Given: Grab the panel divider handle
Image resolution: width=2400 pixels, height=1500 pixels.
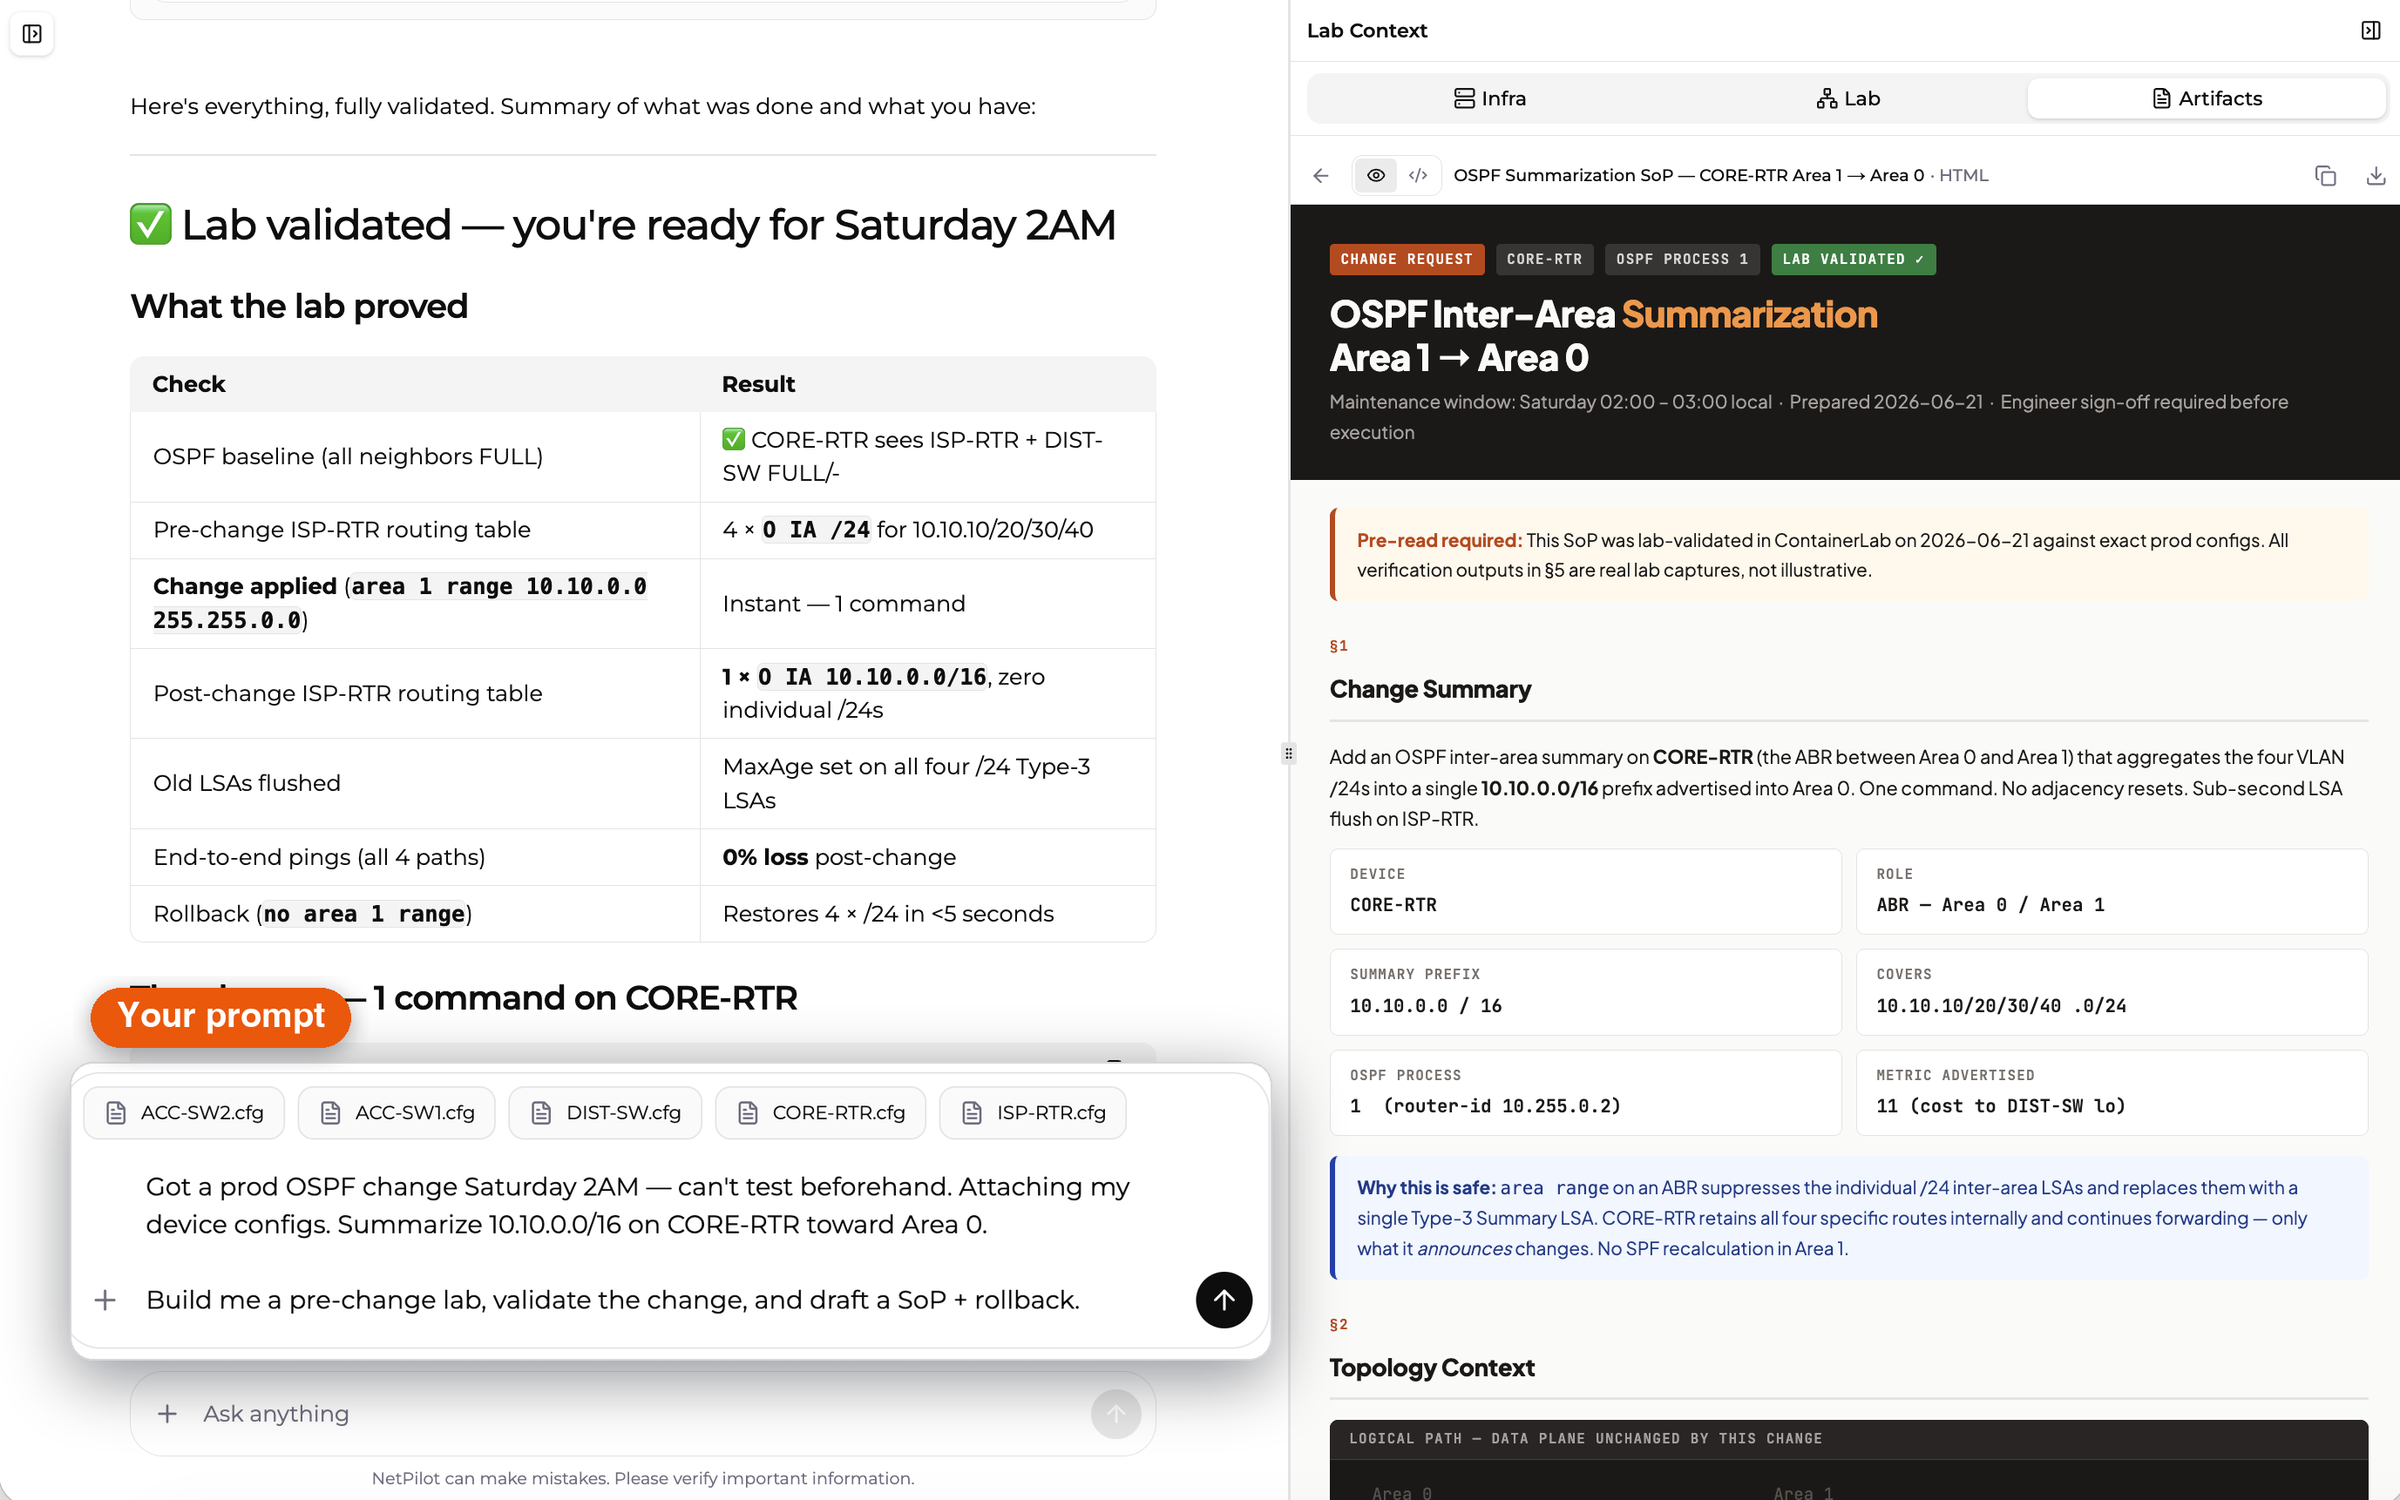Looking at the screenshot, I should click(1288, 753).
